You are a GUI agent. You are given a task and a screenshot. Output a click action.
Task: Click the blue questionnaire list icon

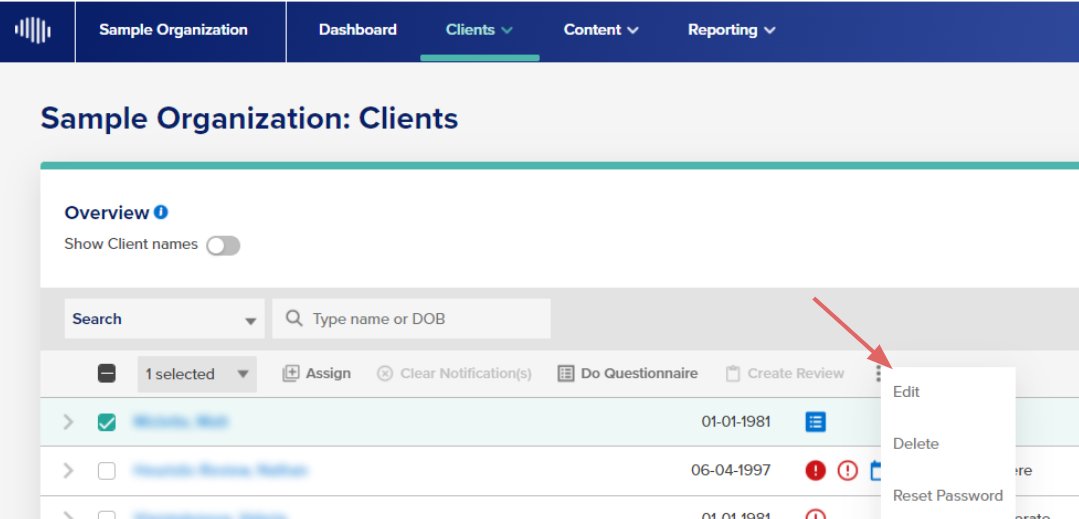coord(815,422)
